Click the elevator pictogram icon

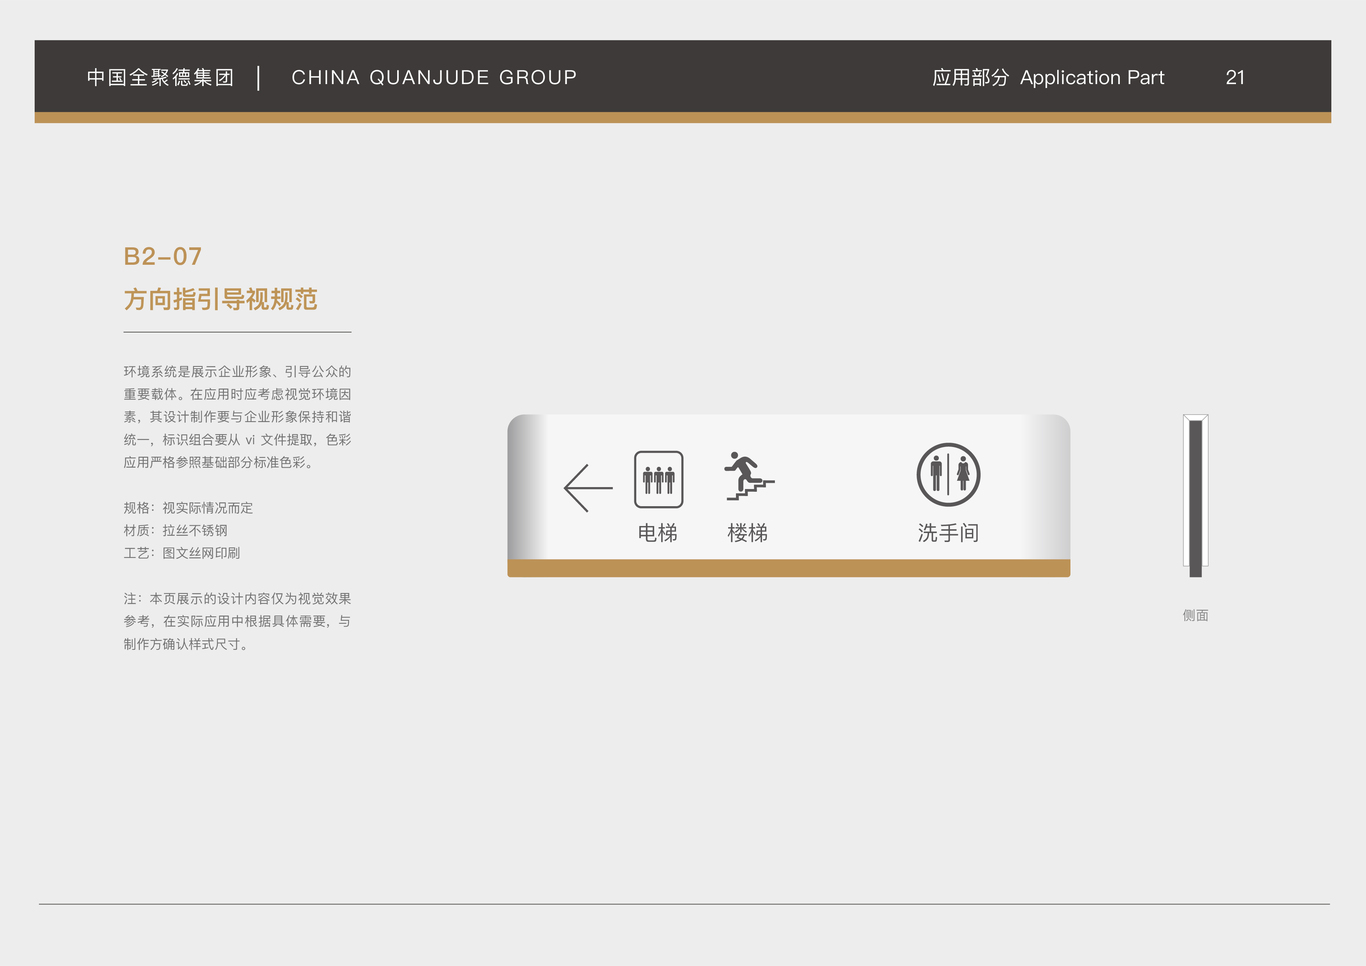[x=659, y=479]
